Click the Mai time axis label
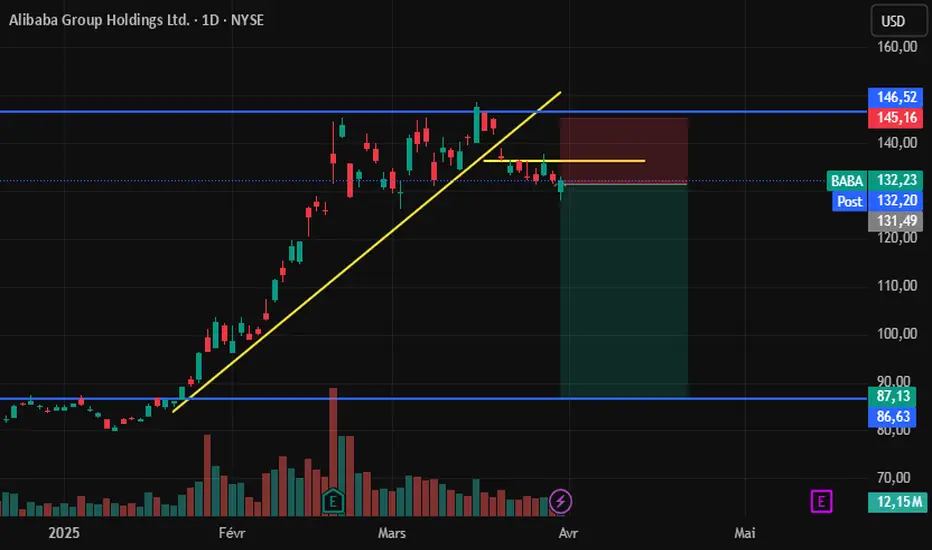Screen dimensions: 932x550 [x=745, y=533]
